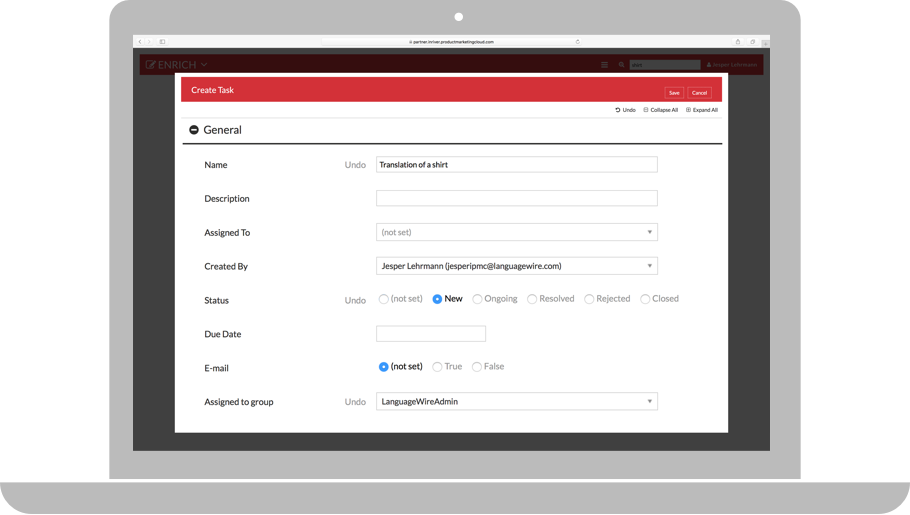Click the search magnifier icon

[621, 65]
